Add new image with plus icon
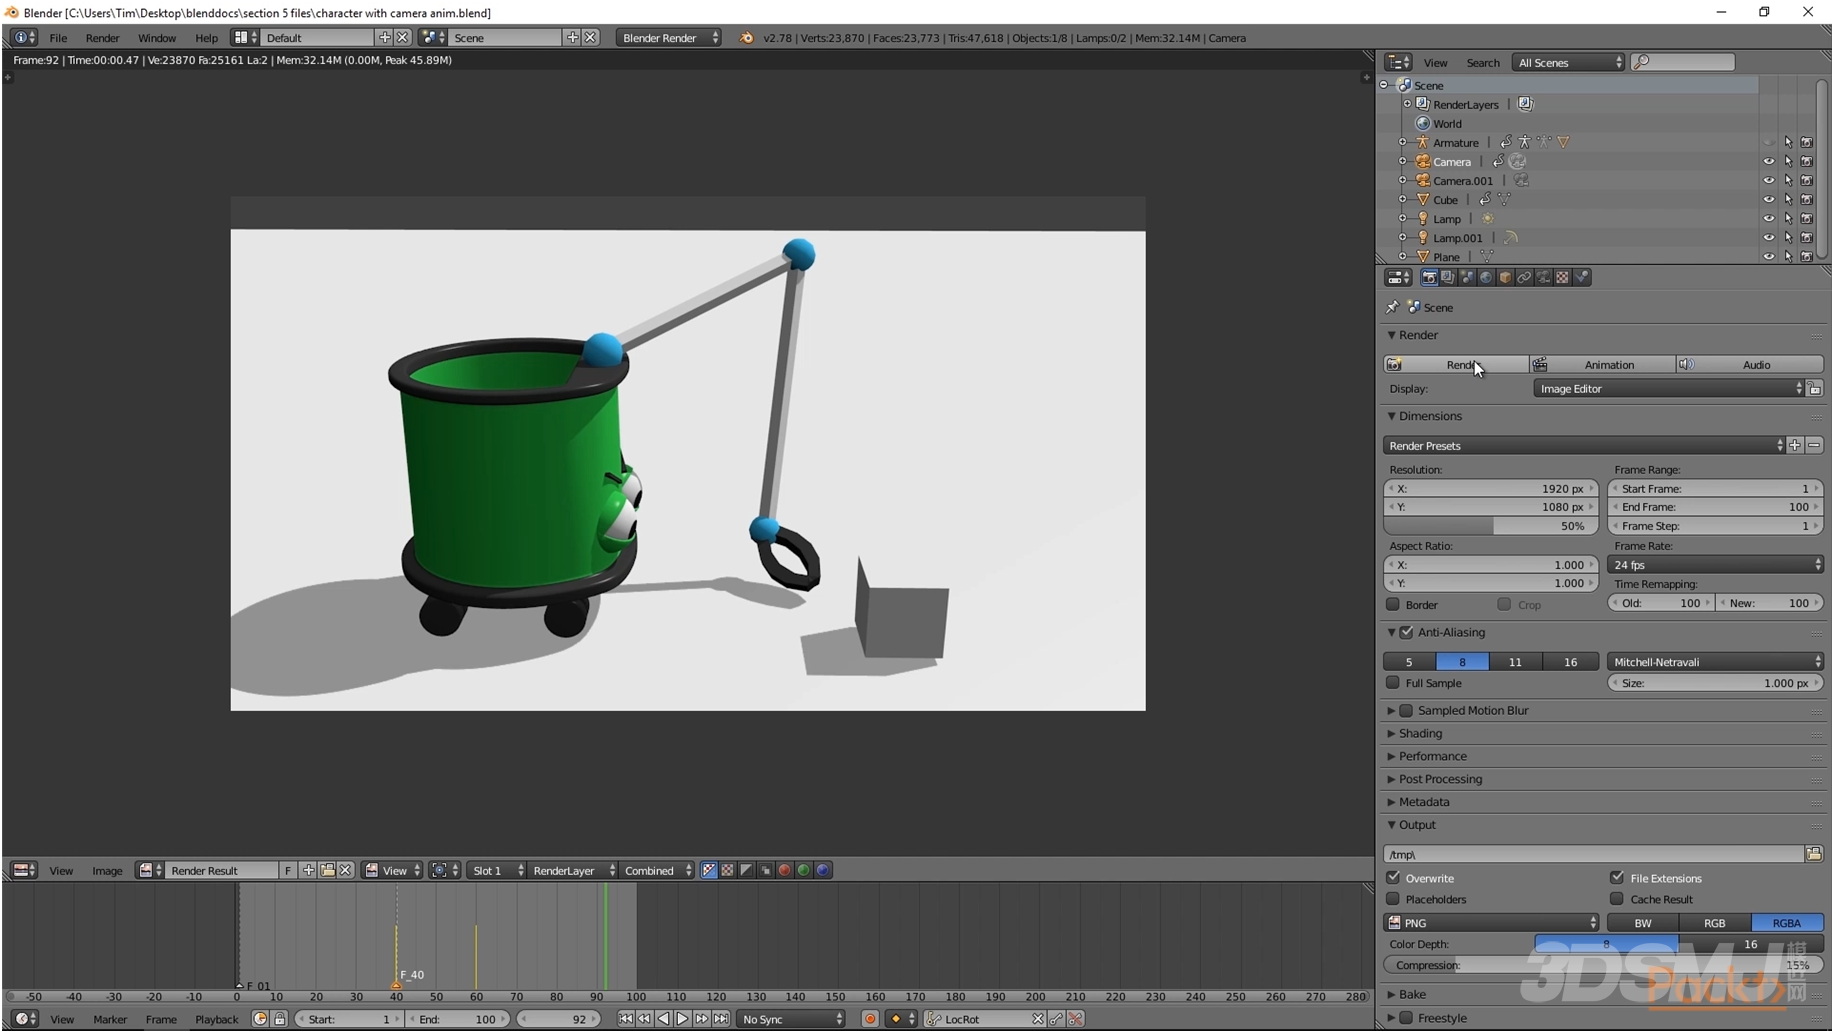Viewport: 1834px width, 1033px height. click(308, 871)
